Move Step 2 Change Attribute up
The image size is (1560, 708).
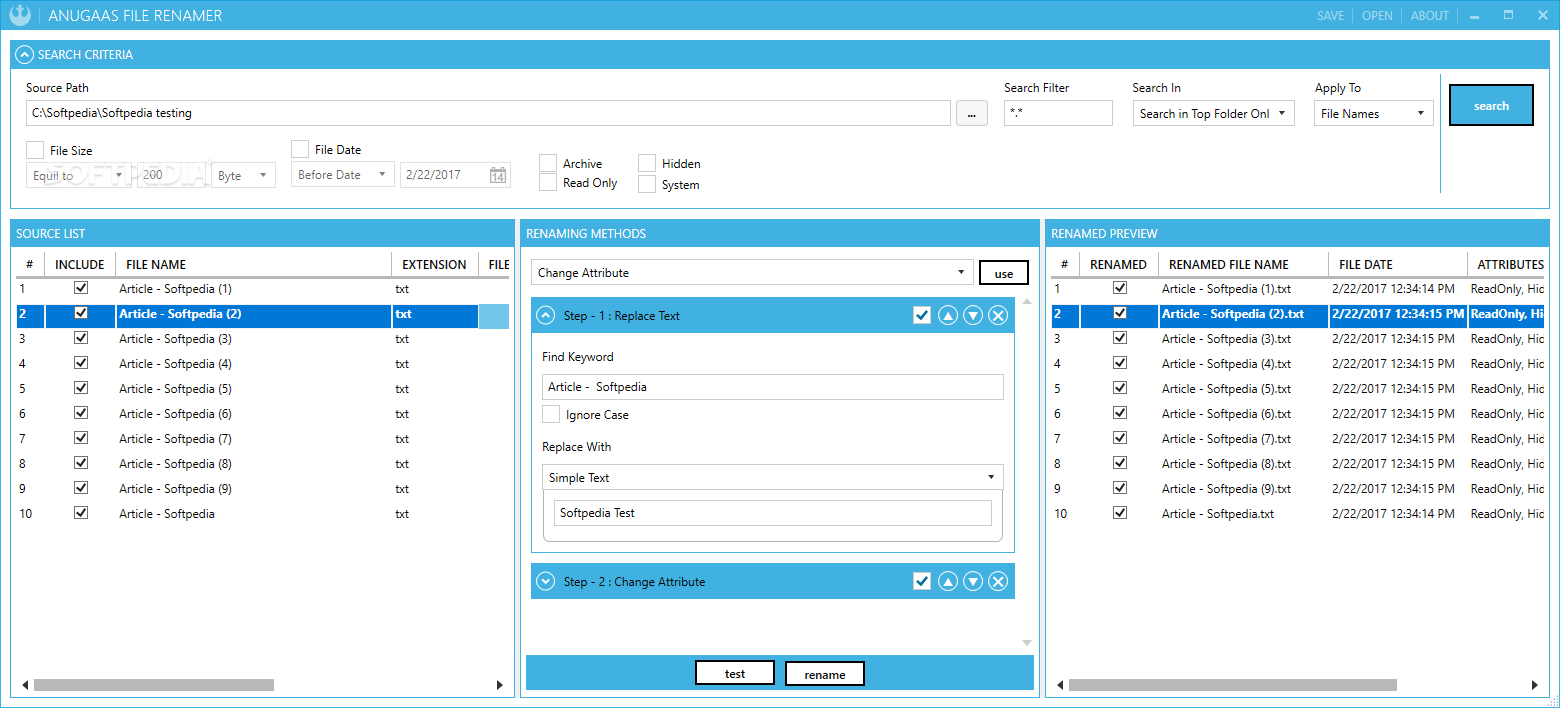pyautogui.click(x=948, y=581)
